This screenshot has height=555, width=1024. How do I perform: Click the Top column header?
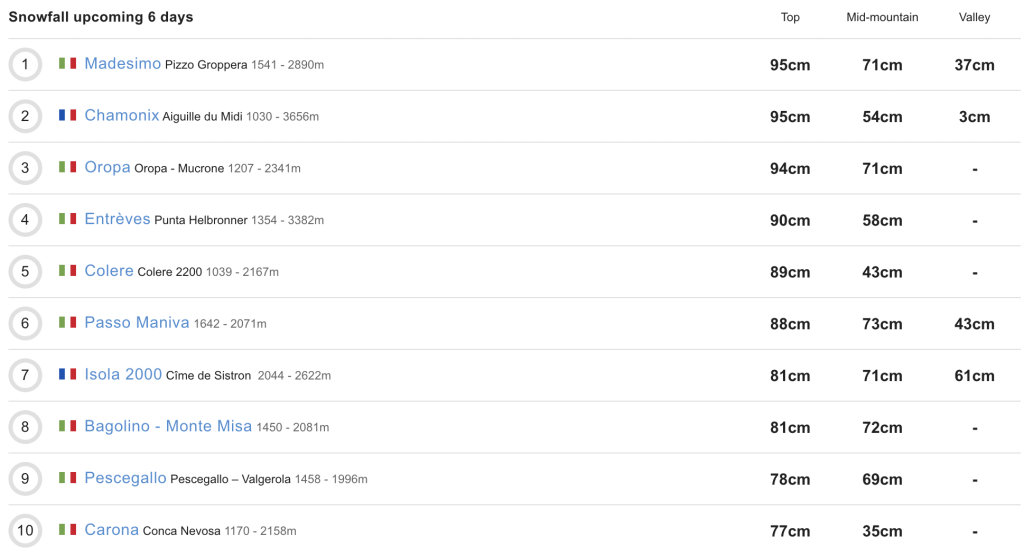point(790,17)
